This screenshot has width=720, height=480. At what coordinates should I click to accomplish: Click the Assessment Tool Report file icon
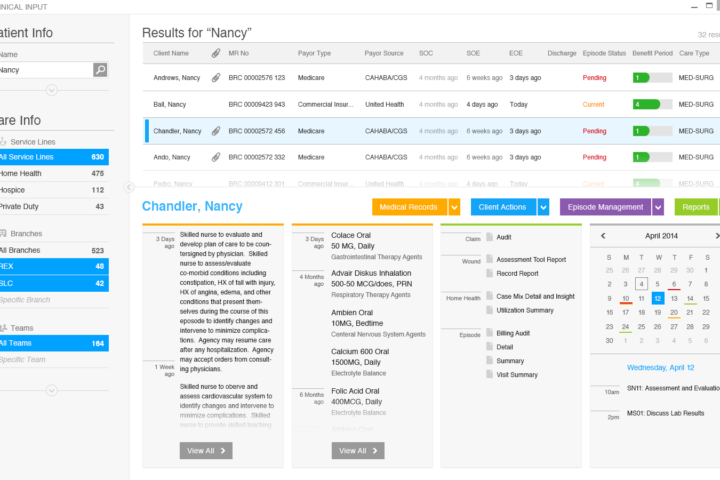tap(489, 260)
